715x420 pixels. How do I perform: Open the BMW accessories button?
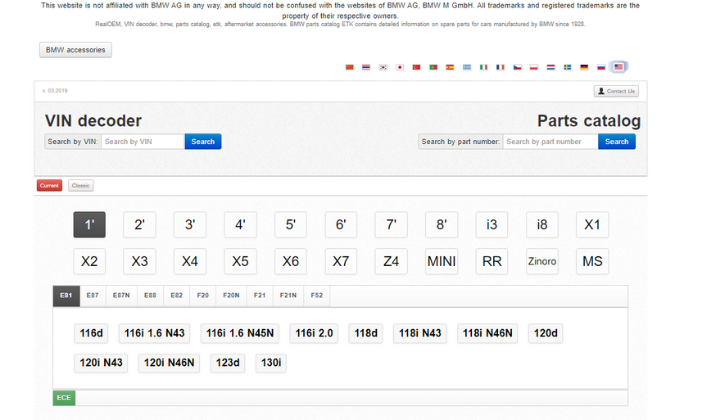pos(75,50)
